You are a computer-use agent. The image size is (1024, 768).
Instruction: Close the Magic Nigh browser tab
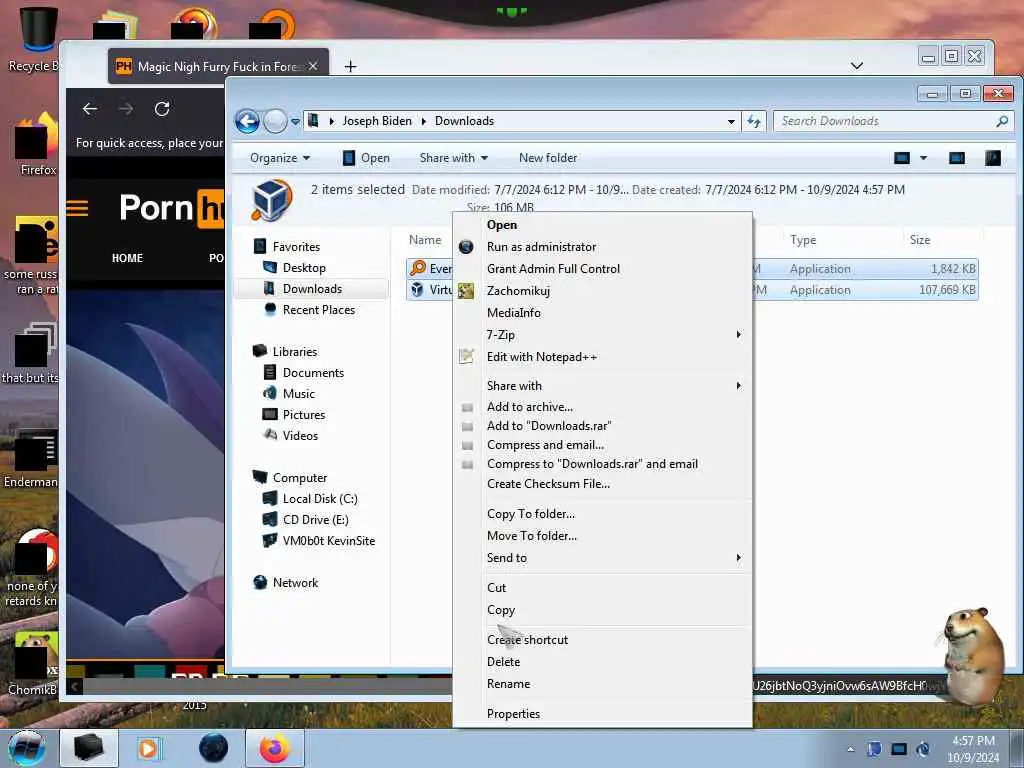point(313,66)
